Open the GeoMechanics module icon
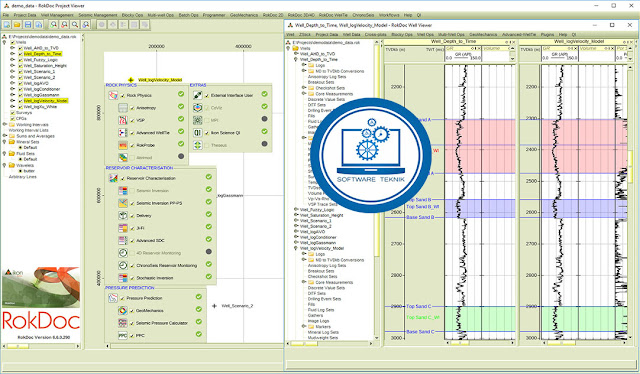The width and height of the screenshot is (640, 374). 122,311
